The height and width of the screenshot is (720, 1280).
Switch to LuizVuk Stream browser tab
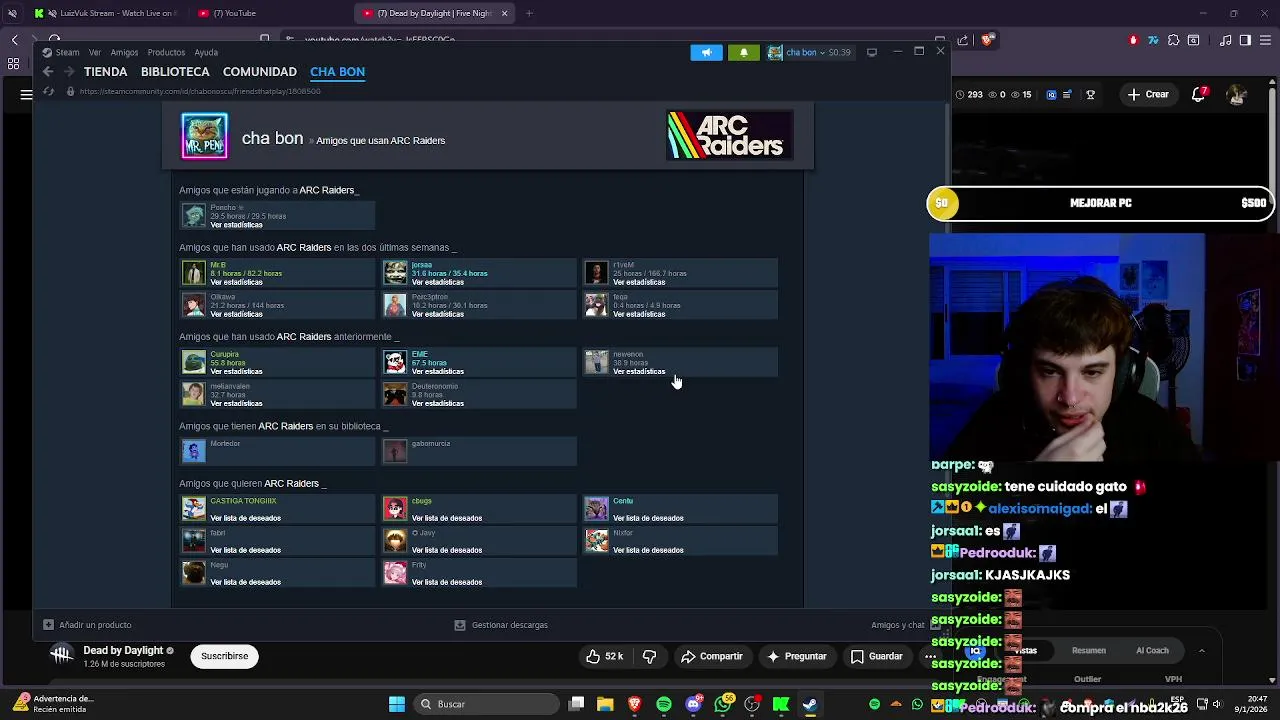click(x=104, y=13)
